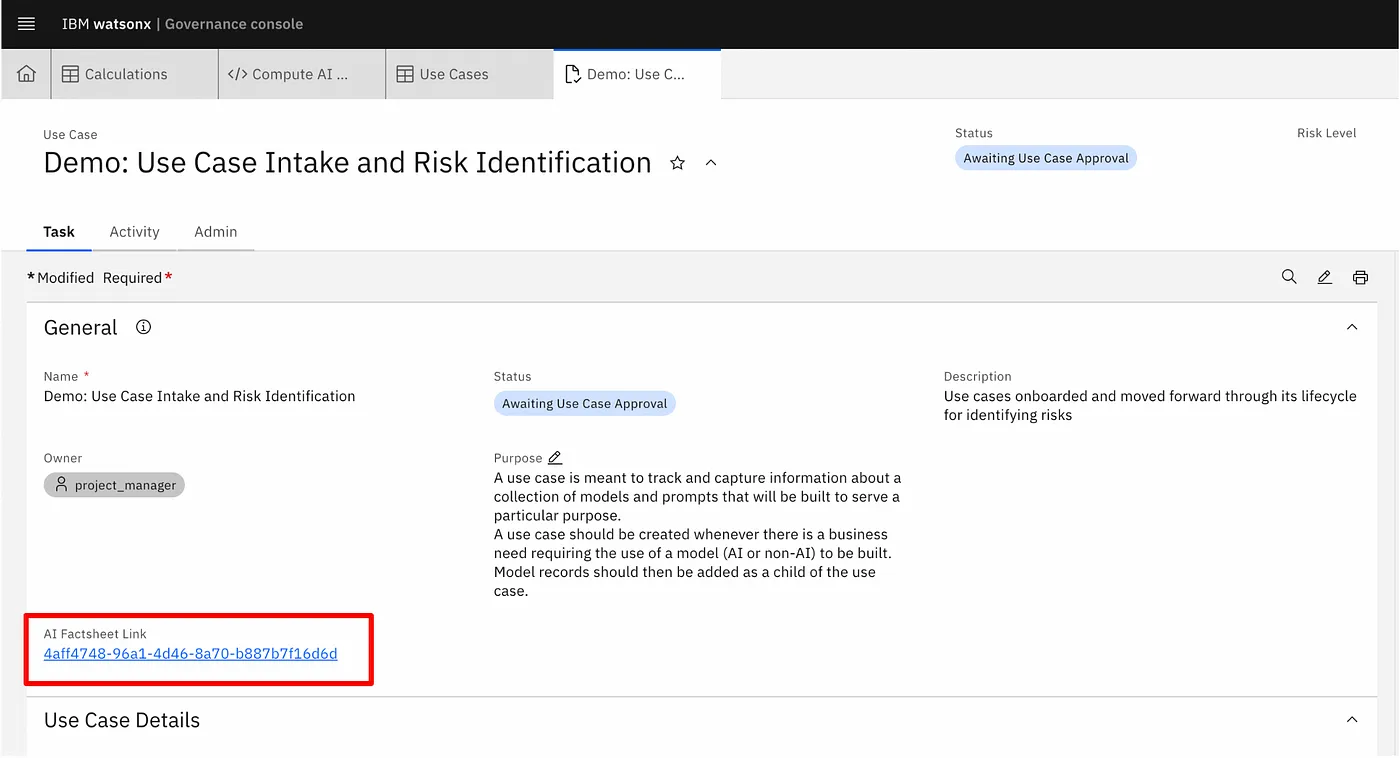Edit the Purpose field with the pencil icon
The image size is (1400, 758).
pyautogui.click(x=555, y=458)
